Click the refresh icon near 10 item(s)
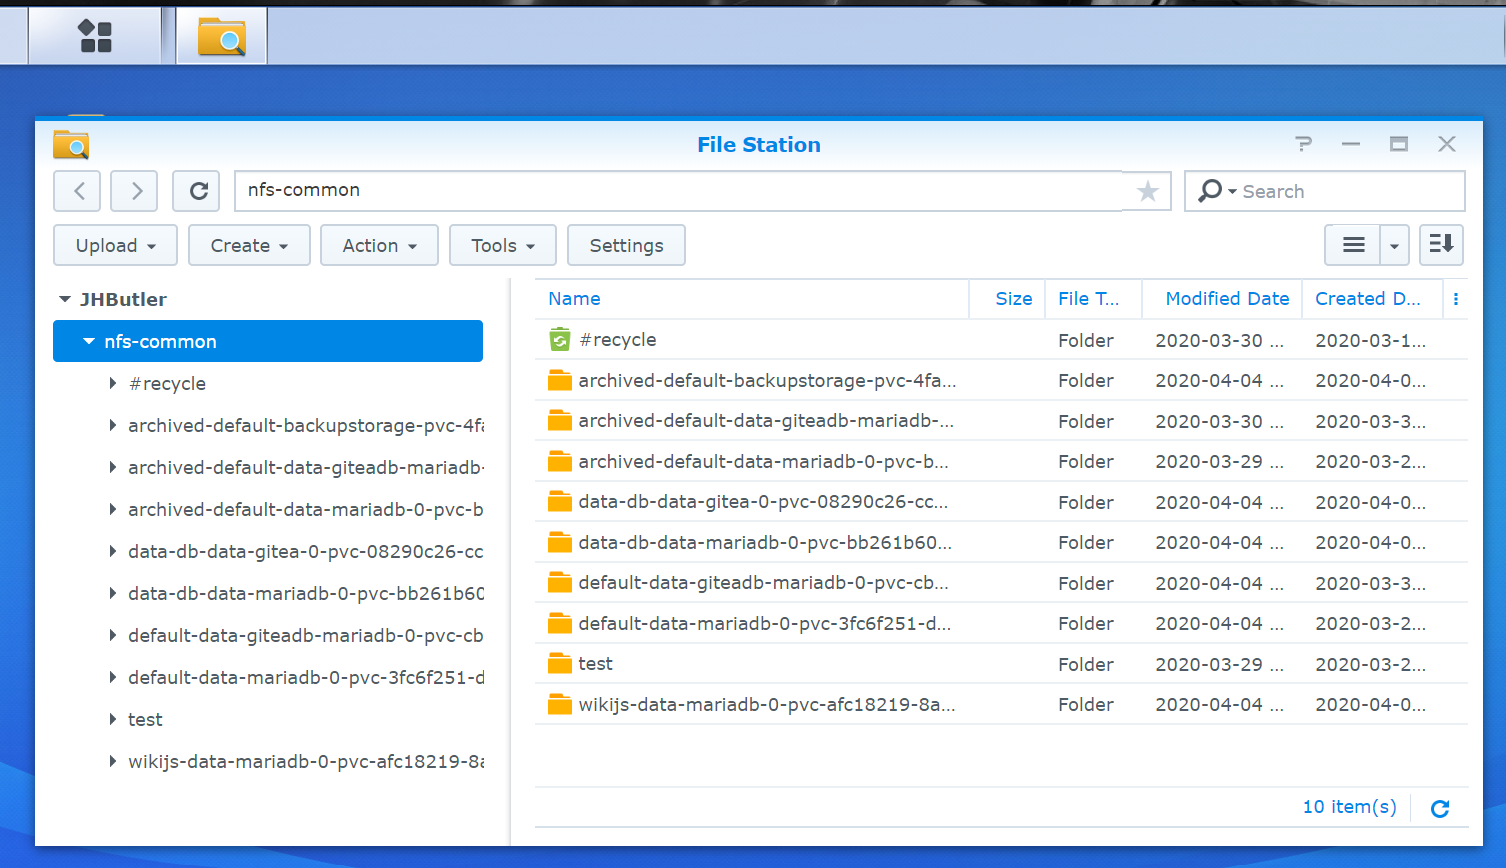Image resolution: width=1506 pixels, height=868 pixels. point(1439,808)
